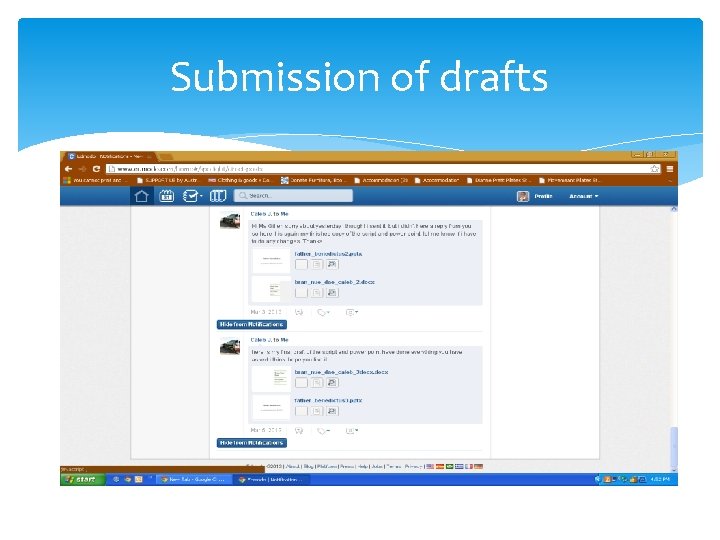This screenshot has height=540, width=720.
Task: Open the first 'Accommodation' bookmark
Action: [x=381, y=180]
